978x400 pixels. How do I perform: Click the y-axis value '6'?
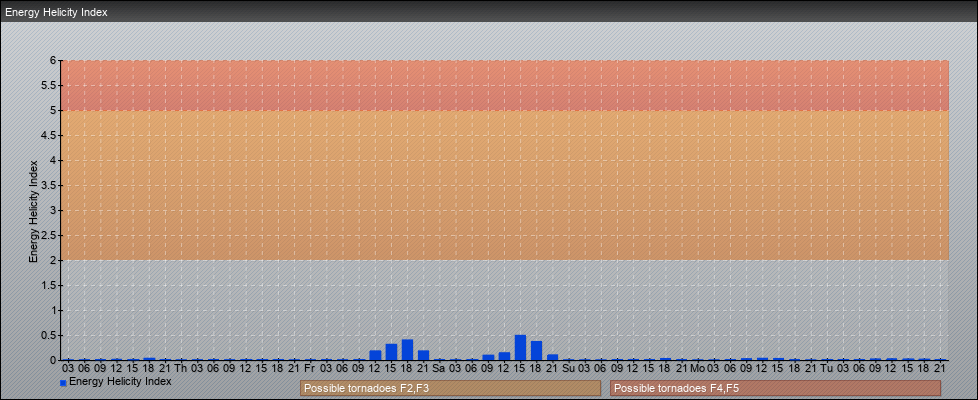pyautogui.click(x=54, y=61)
